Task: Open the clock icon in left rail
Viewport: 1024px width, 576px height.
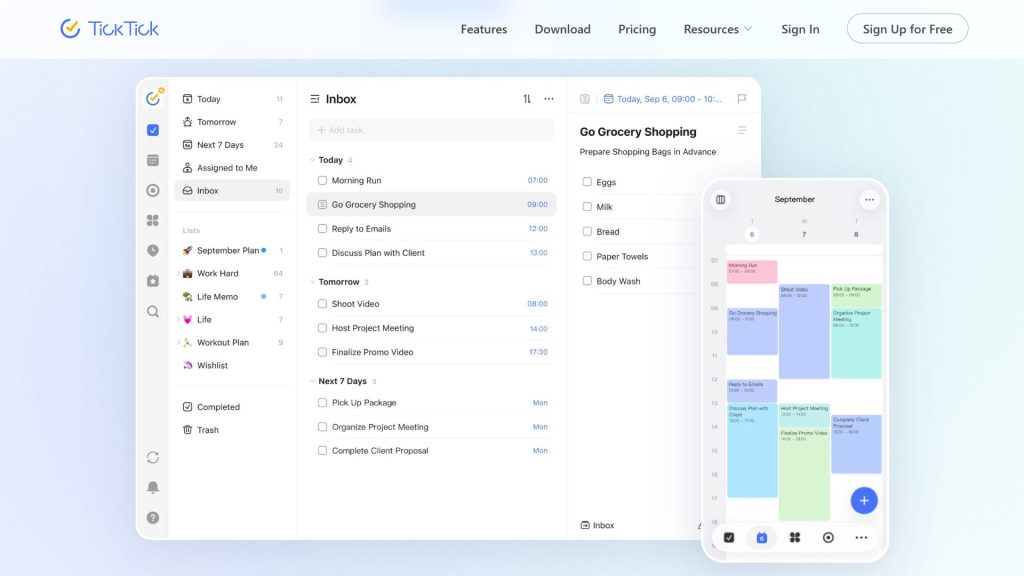Action: [153, 250]
